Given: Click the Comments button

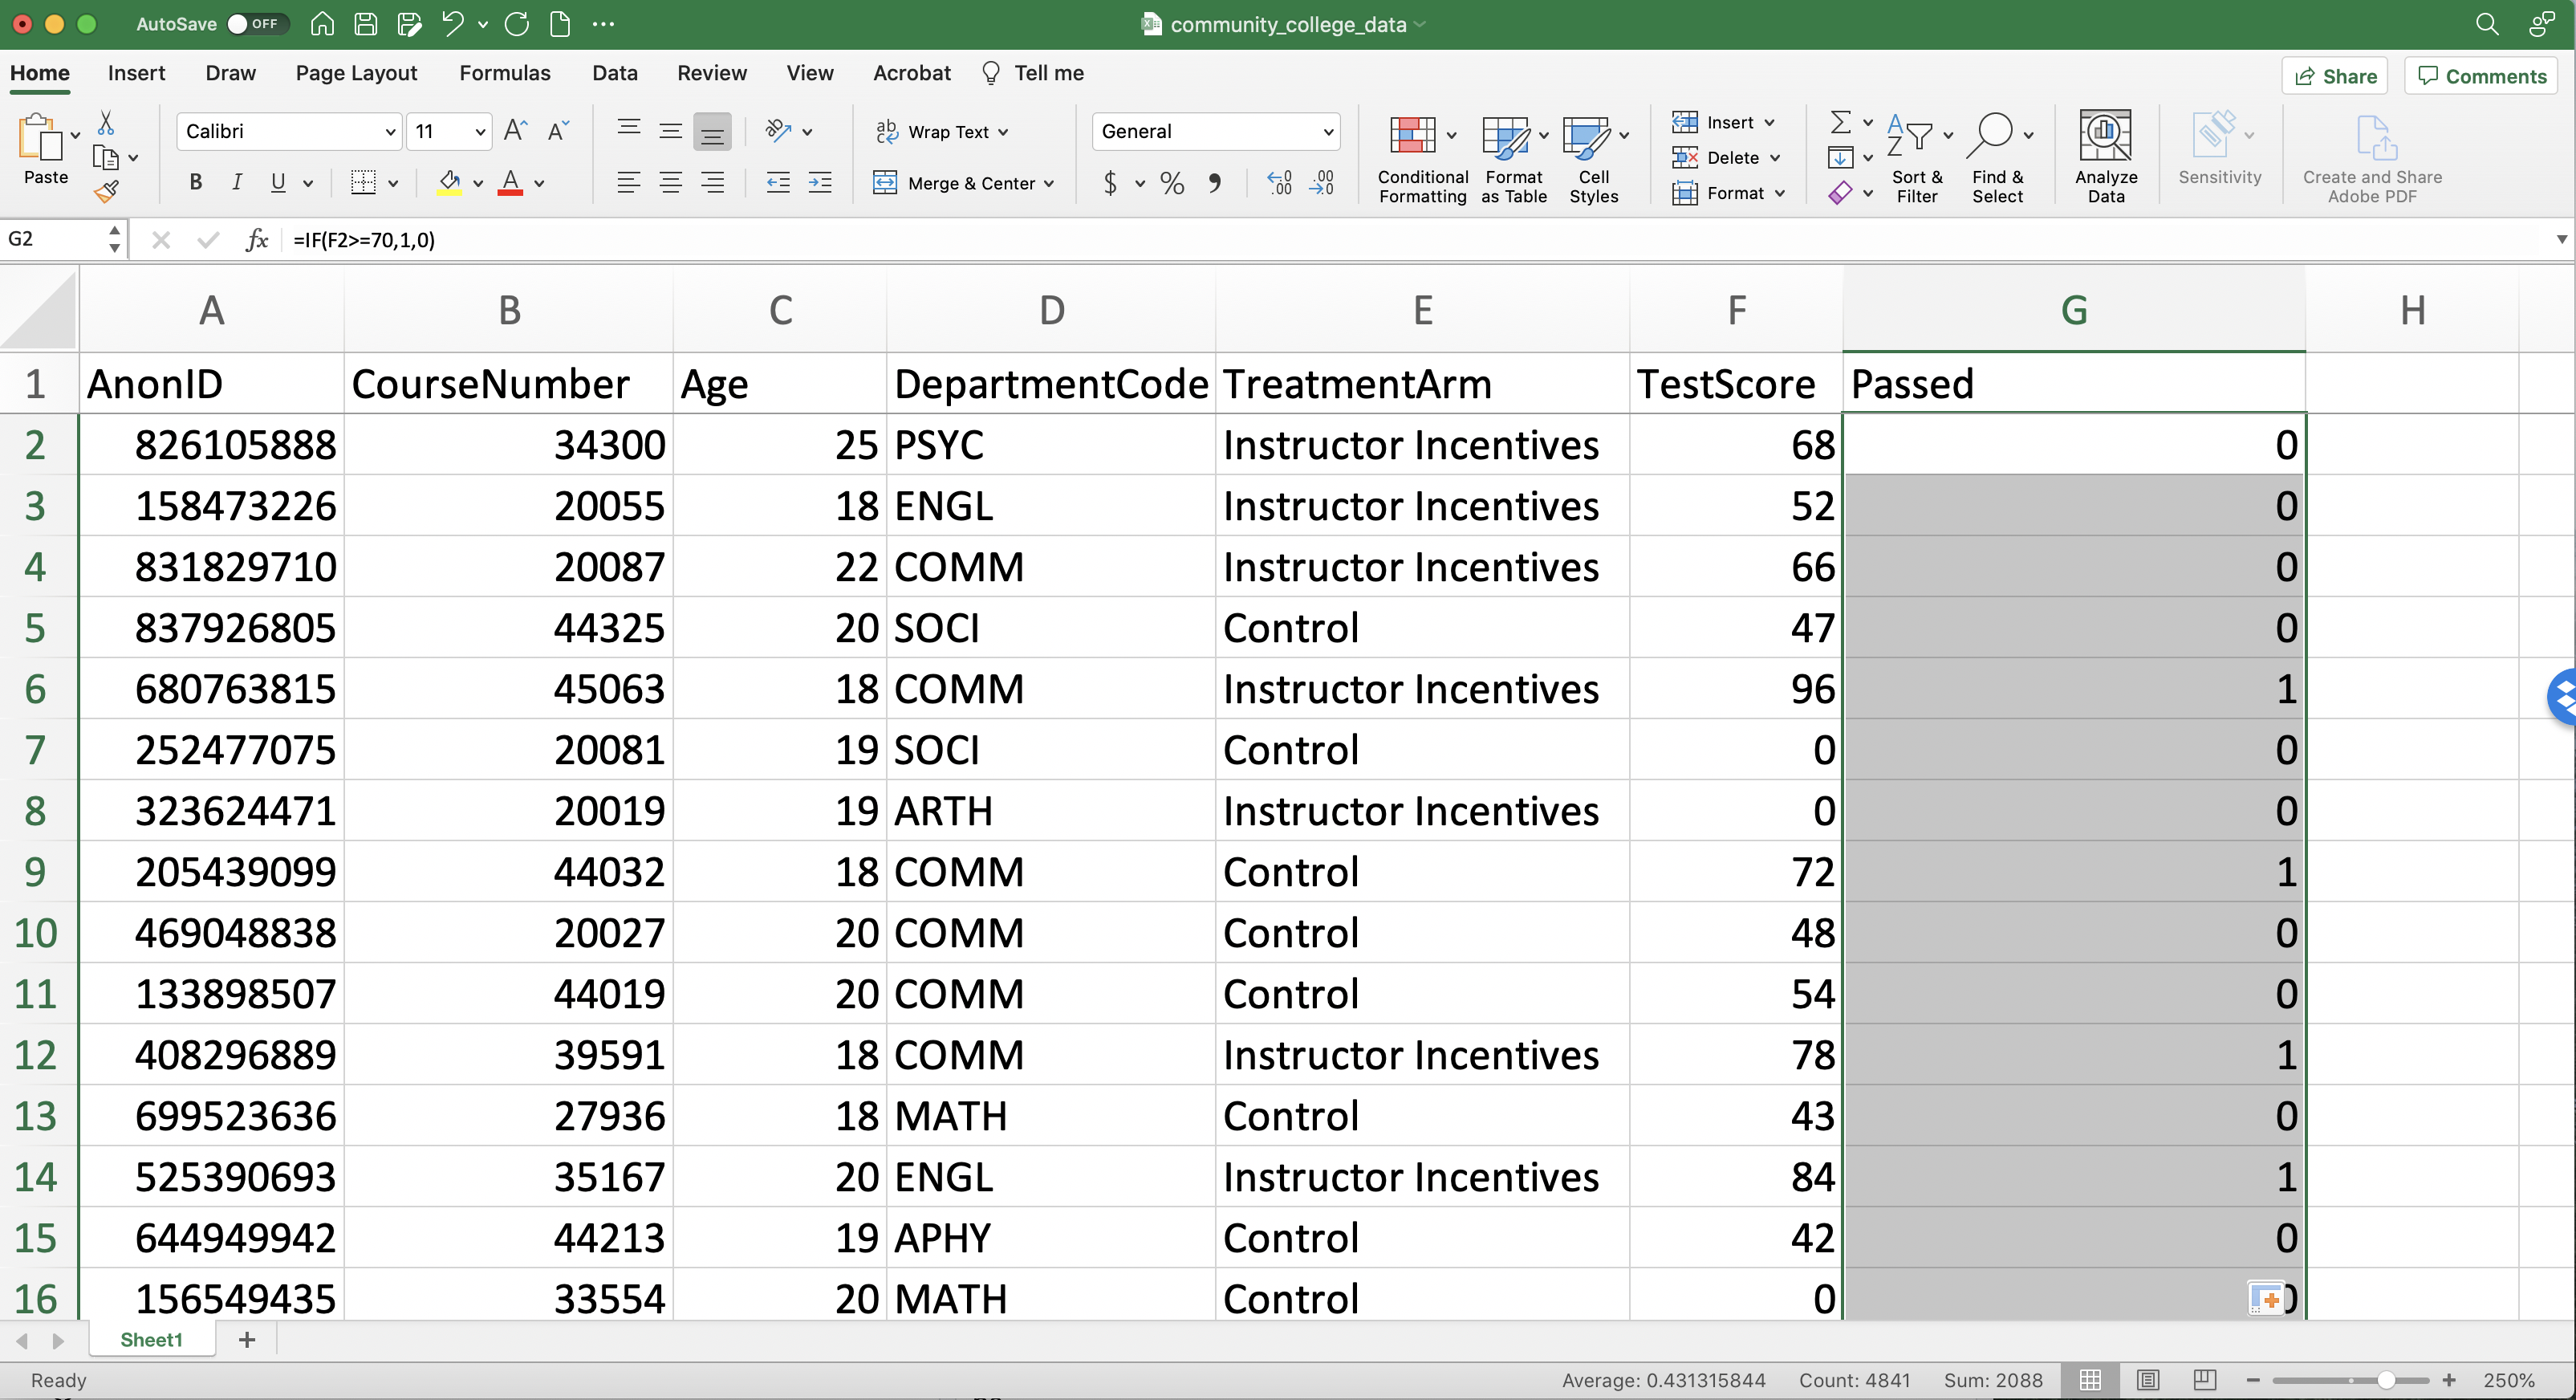Looking at the screenshot, I should 2481,76.
